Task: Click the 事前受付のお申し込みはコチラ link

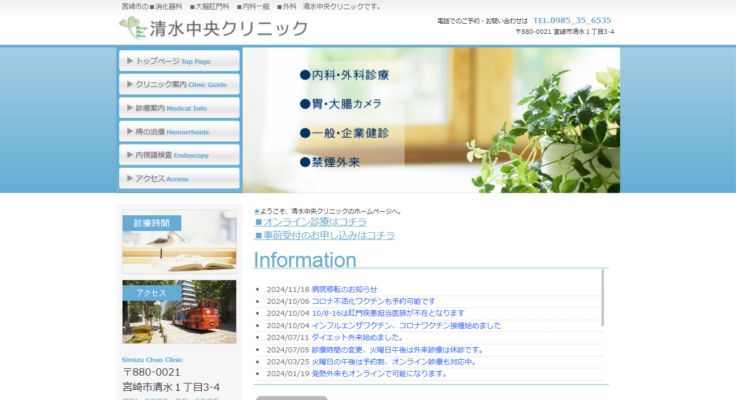Action: (324, 235)
